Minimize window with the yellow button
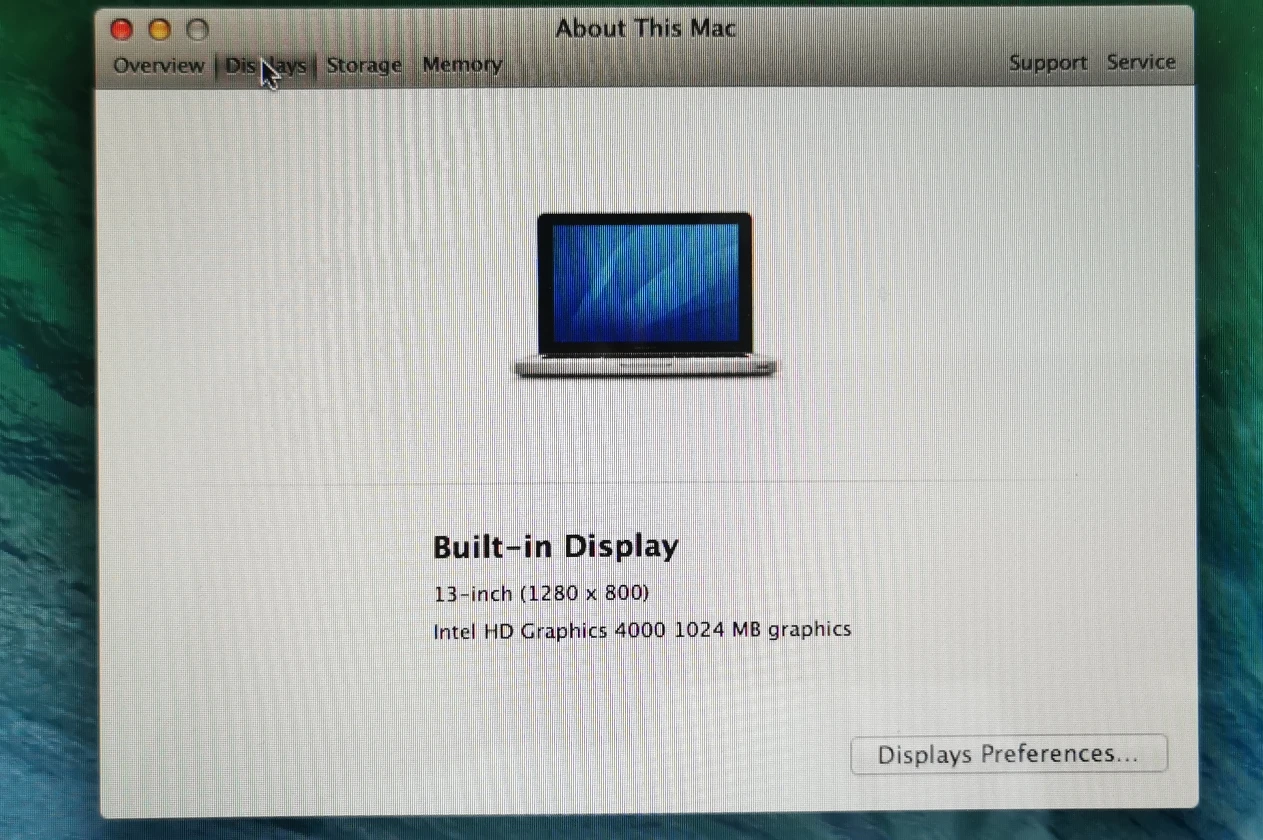Image resolution: width=1263 pixels, height=840 pixels. pos(159,30)
